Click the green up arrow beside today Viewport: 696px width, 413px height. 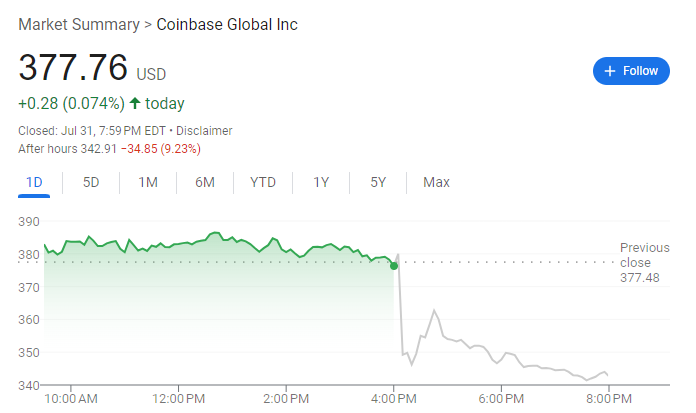[135, 103]
